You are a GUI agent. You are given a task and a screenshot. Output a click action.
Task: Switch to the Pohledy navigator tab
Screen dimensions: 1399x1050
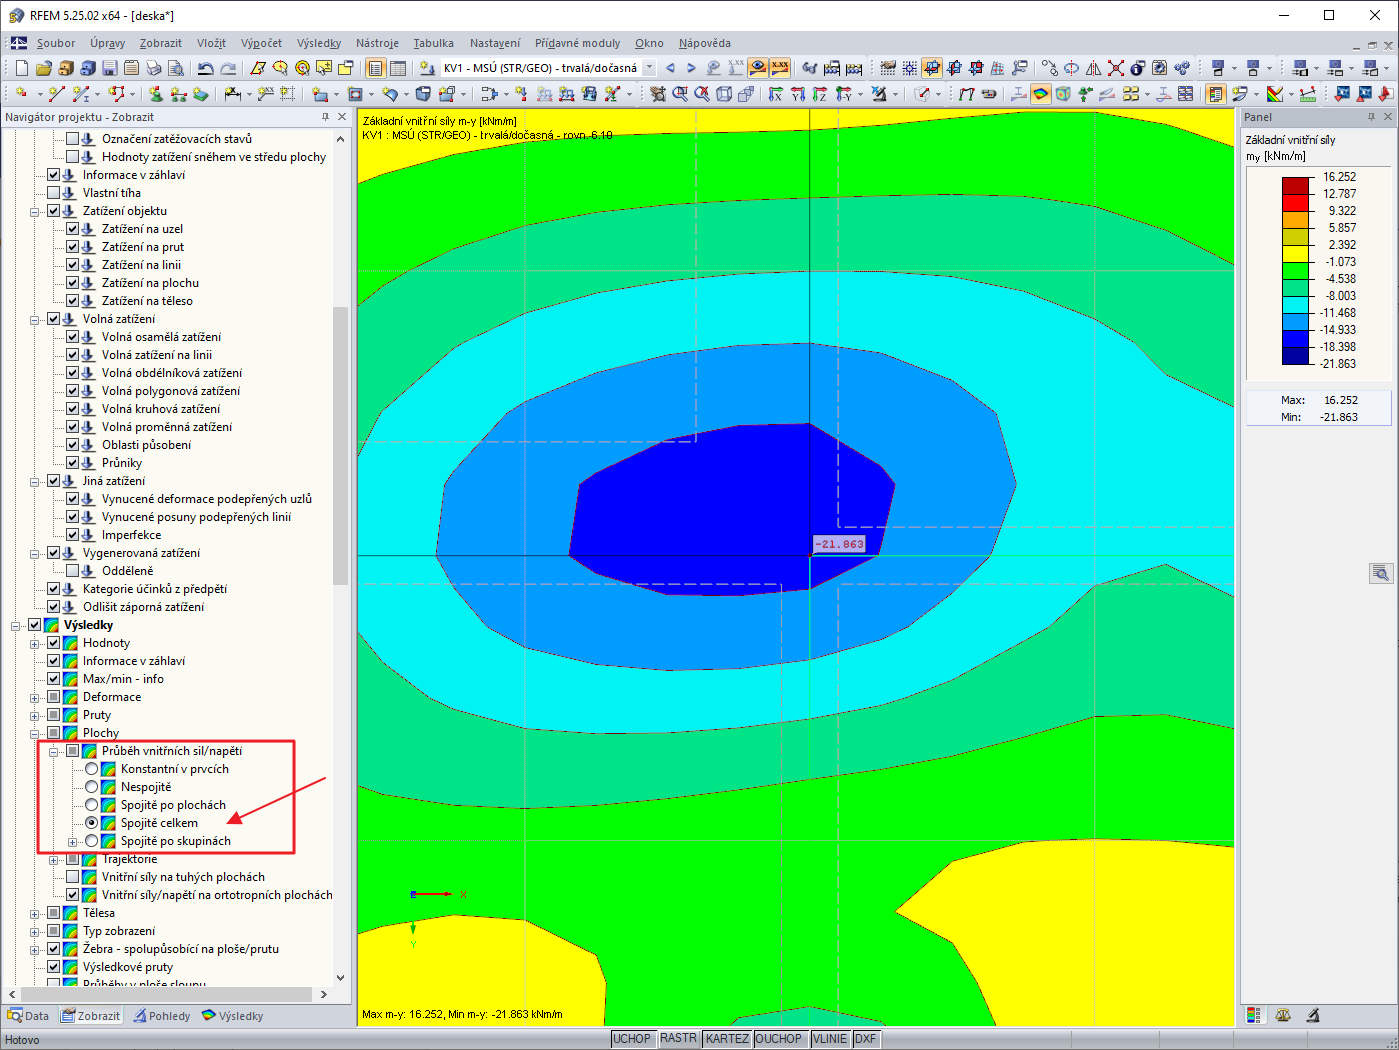(162, 1016)
